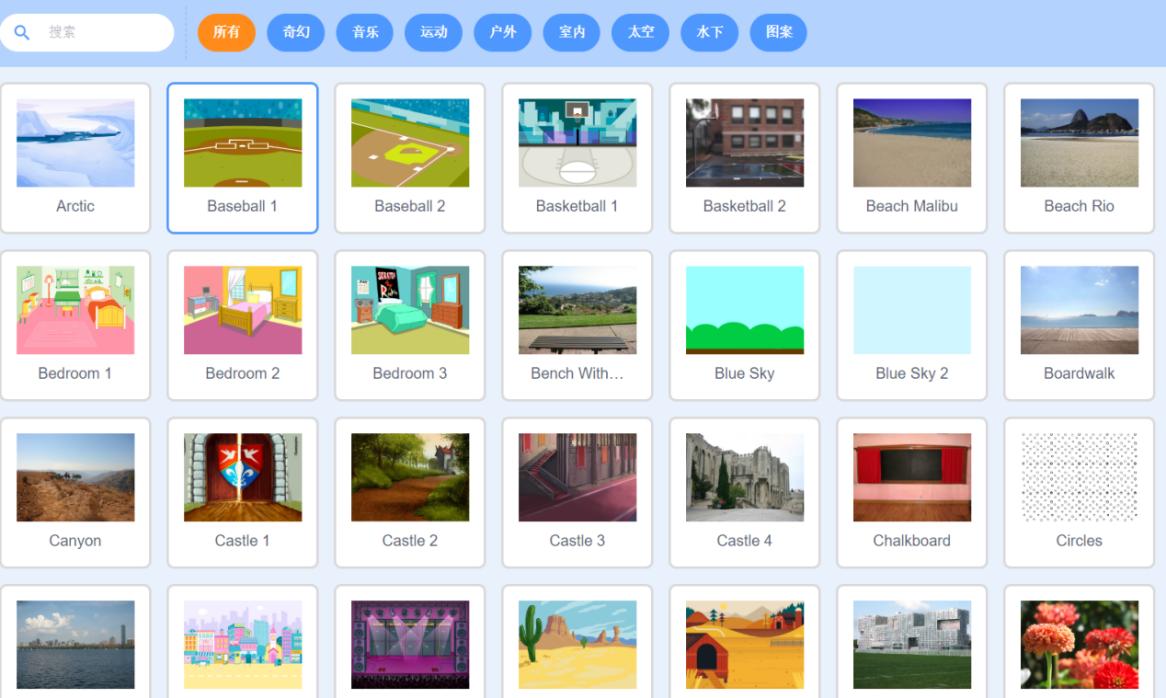The width and height of the screenshot is (1166, 698).
Task: Open the Canyon backdrop
Action: (75, 492)
